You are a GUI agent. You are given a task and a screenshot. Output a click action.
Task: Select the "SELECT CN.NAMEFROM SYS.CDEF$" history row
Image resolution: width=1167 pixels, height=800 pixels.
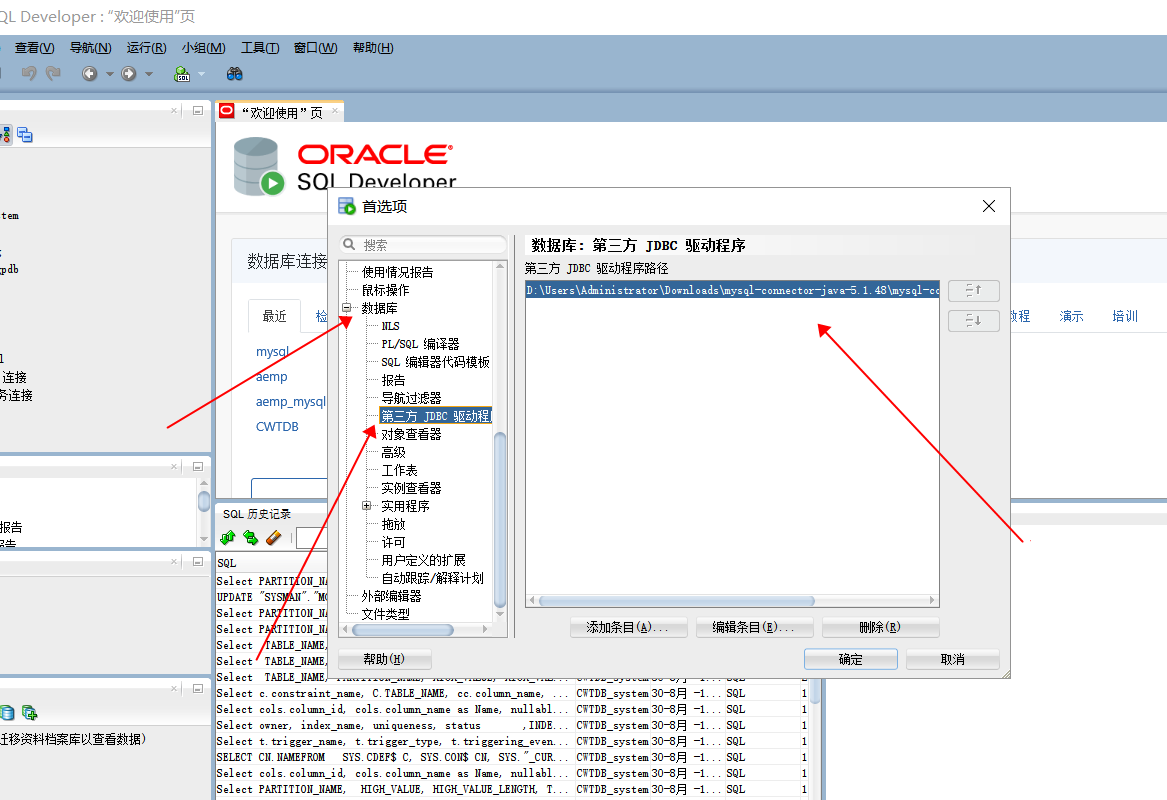(x=511, y=758)
